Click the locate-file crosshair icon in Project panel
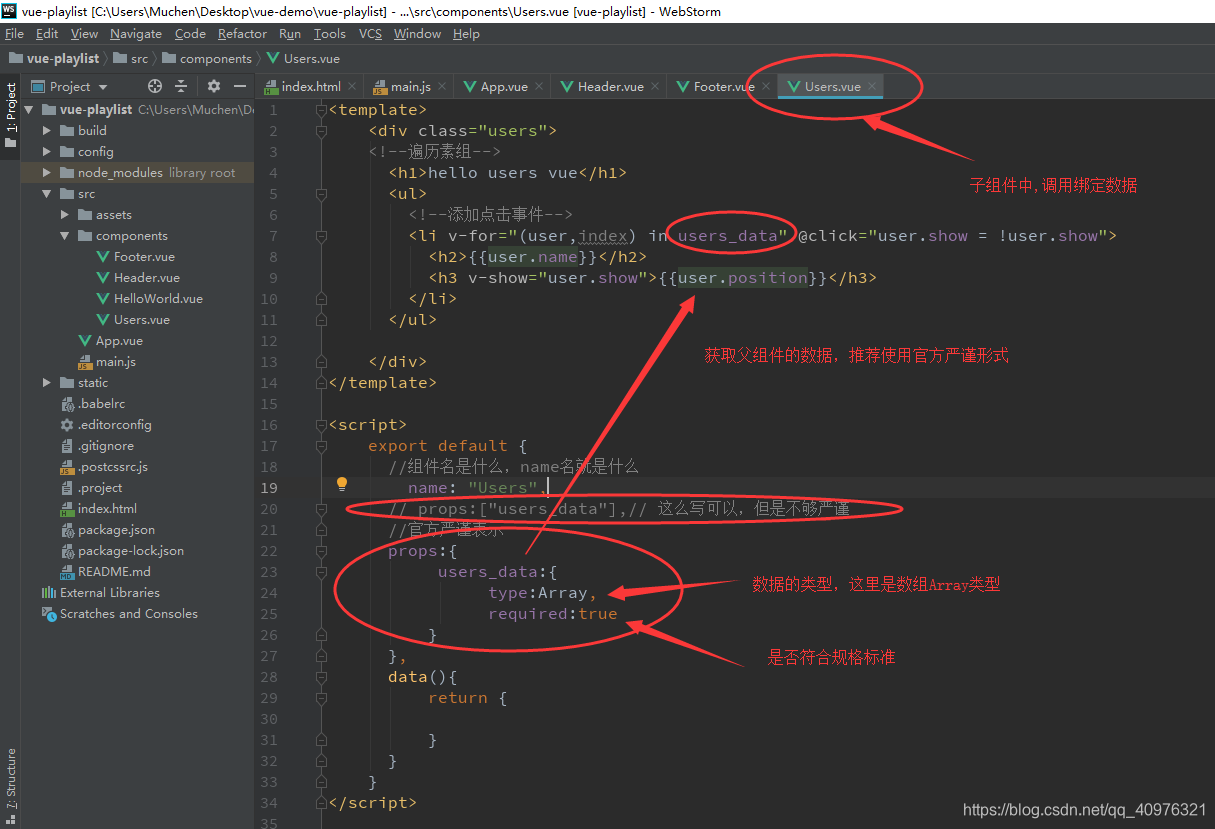This screenshot has height=829, width=1215. pyautogui.click(x=155, y=87)
